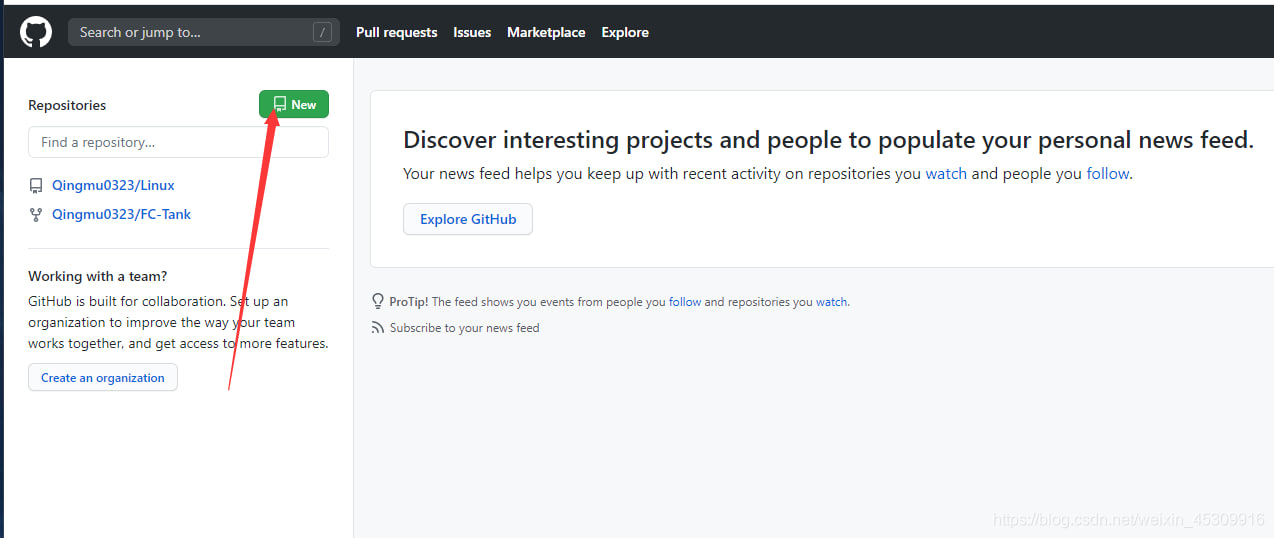
Task: Focus the Search or jump to field
Action: click(204, 32)
